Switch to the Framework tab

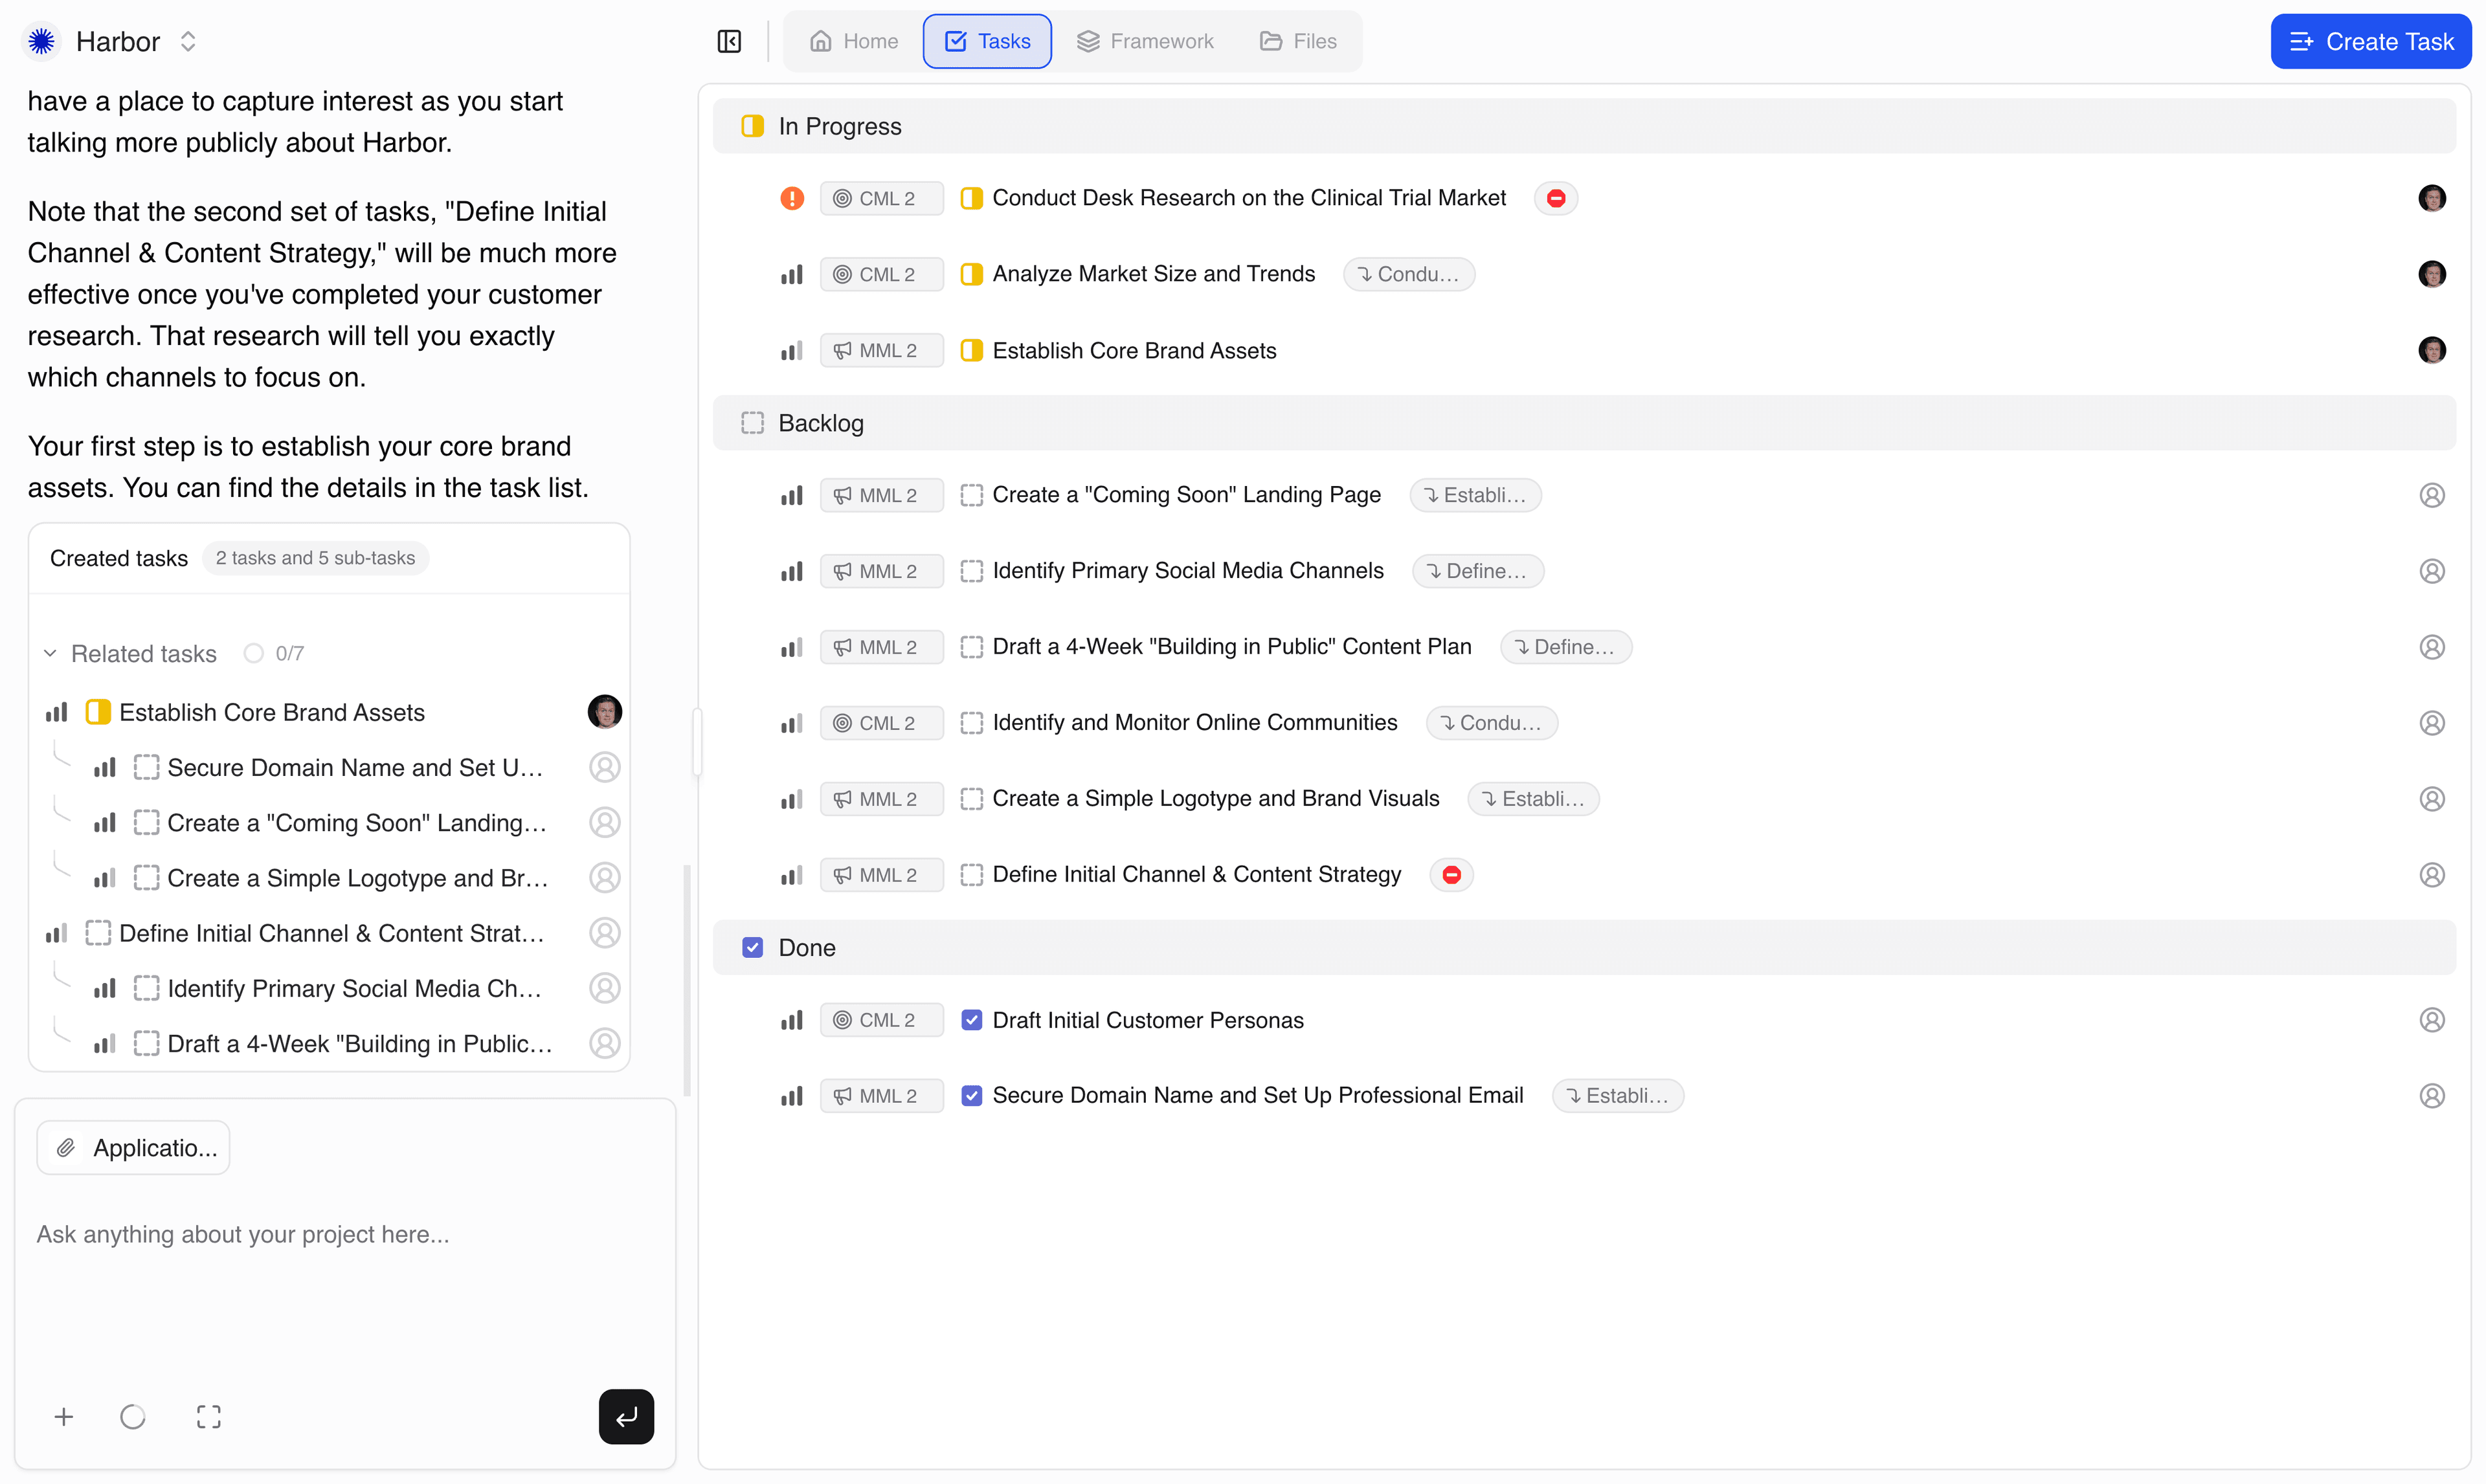(x=1146, y=41)
